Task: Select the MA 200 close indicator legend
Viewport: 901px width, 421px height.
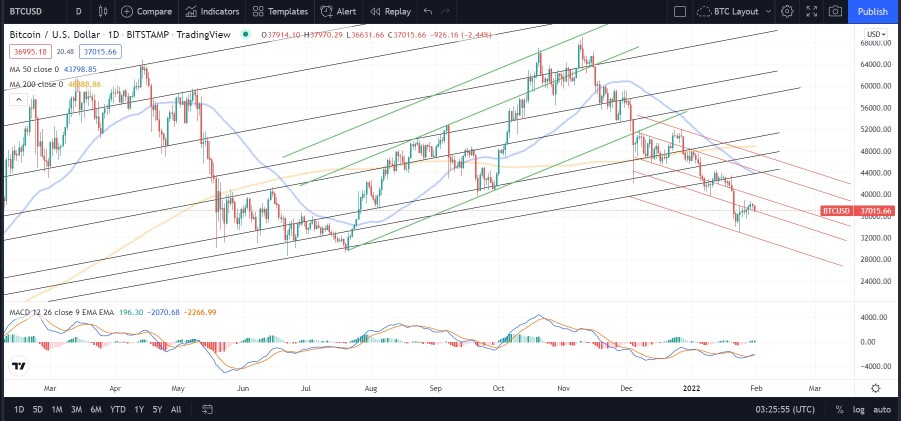Action: (x=55, y=84)
